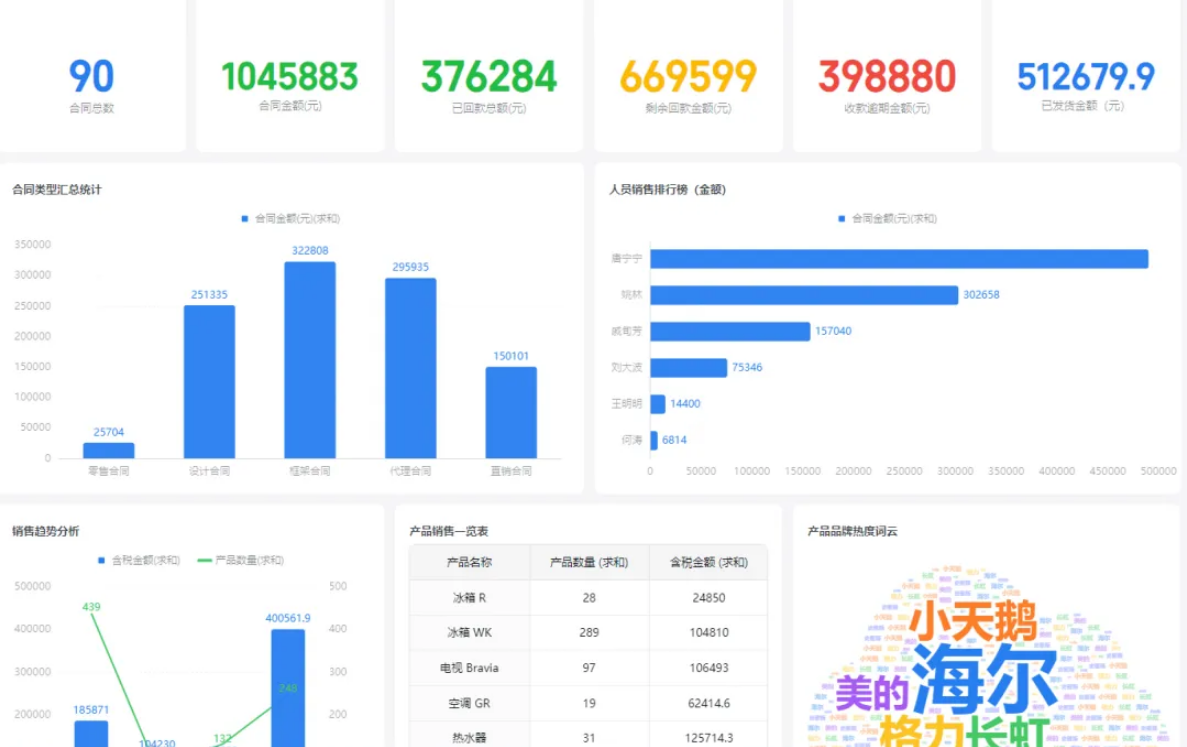
Task: Click the 刘大波 bar labeled 75346
Action: [688, 368]
